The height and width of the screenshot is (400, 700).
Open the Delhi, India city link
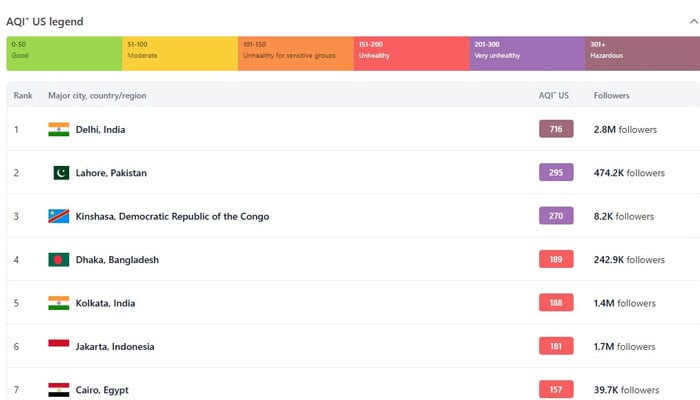(x=100, y=130)
